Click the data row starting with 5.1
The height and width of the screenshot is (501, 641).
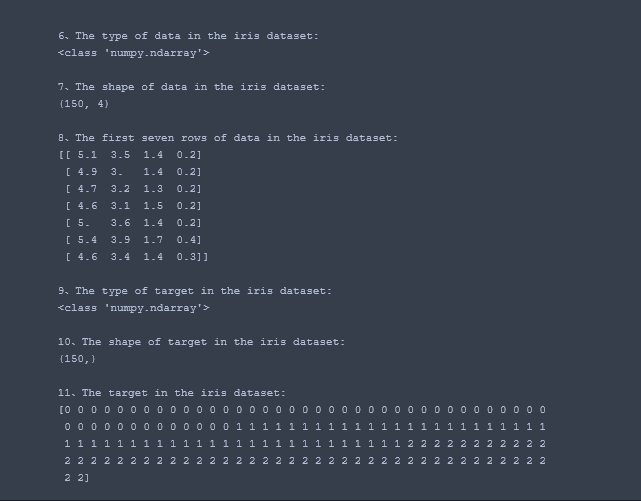[130, 155]
